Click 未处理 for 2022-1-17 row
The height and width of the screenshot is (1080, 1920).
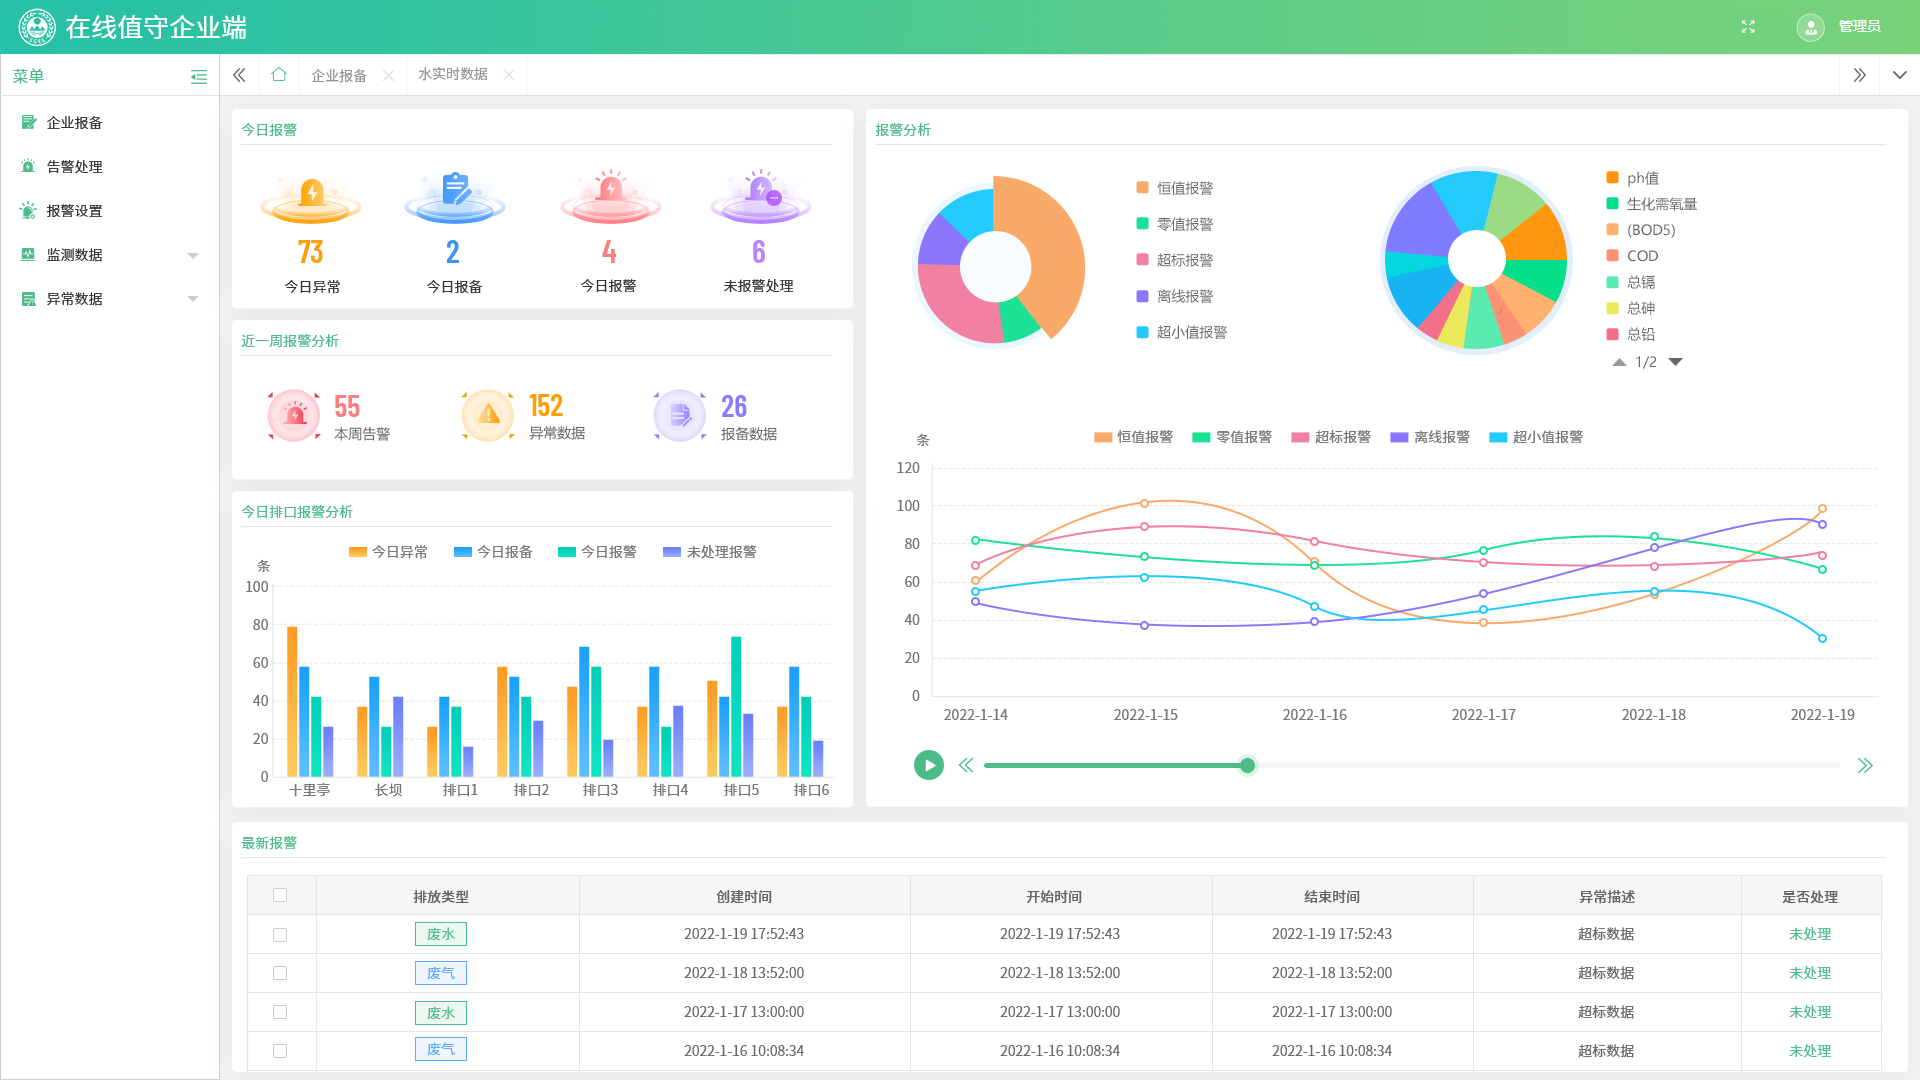tap(1810, 1012)
